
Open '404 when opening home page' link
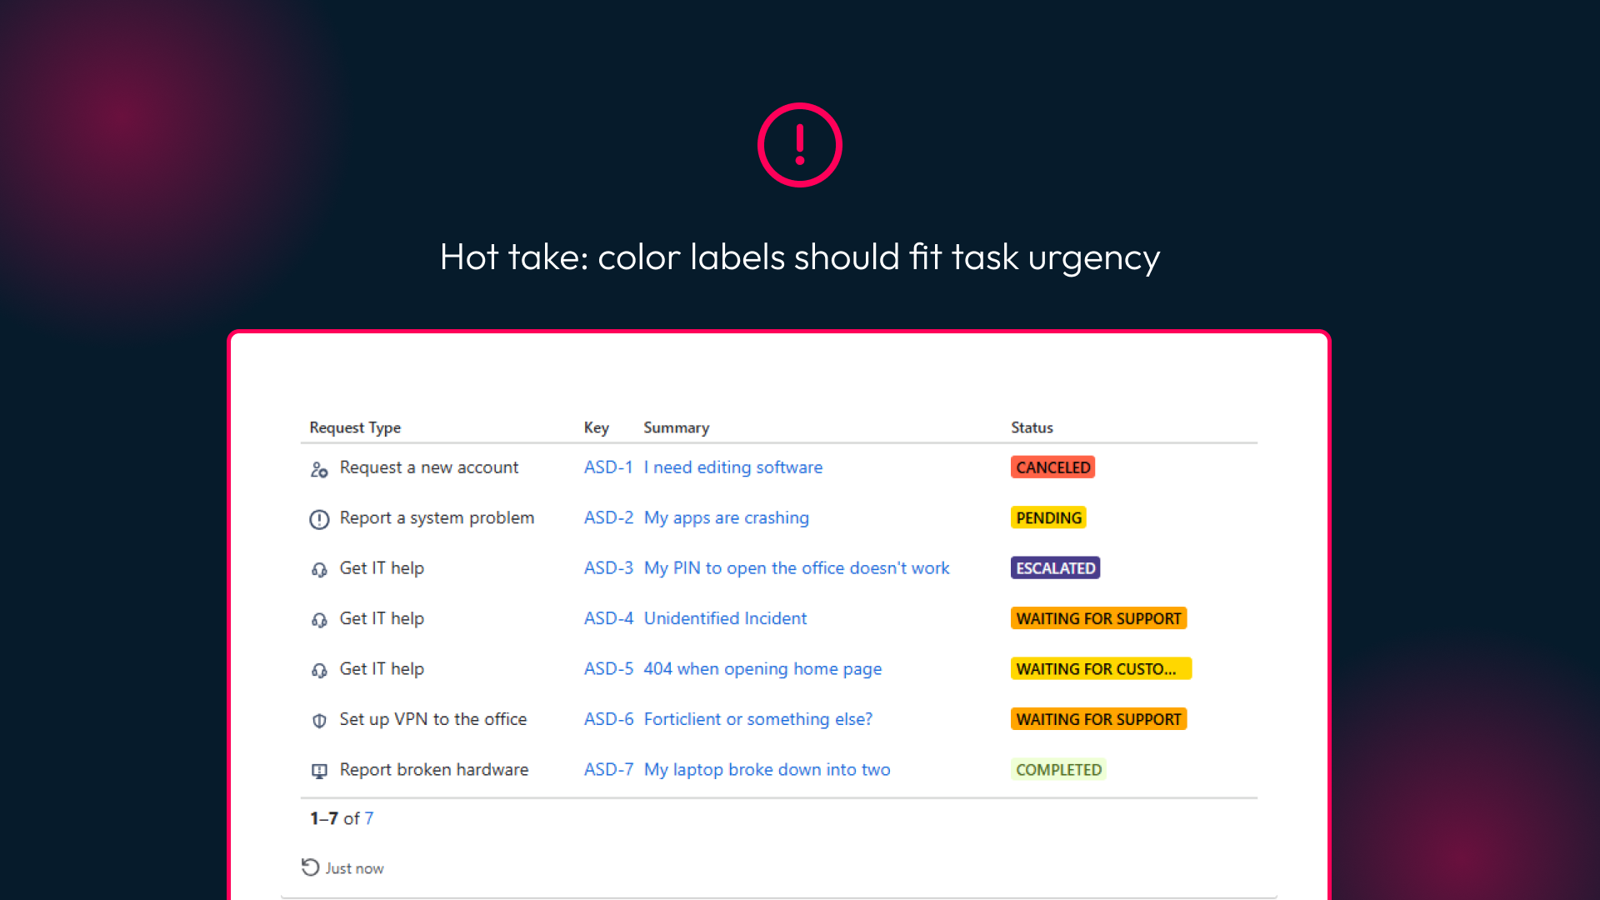click(x=762, y=669)
